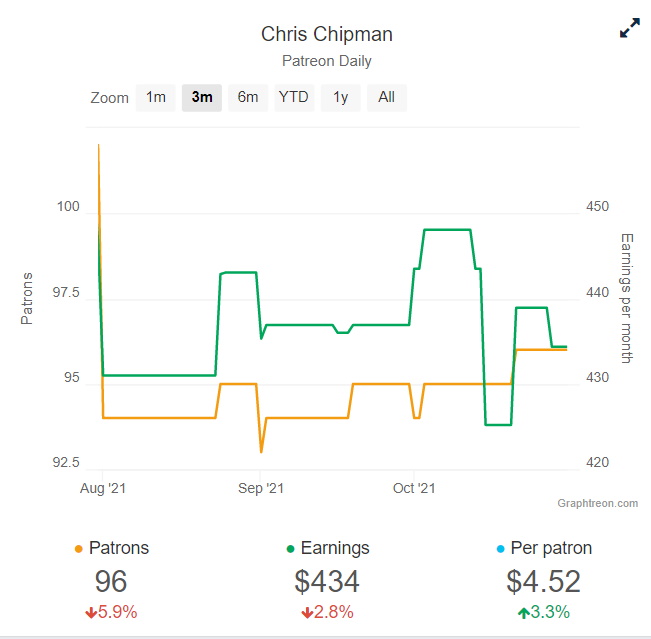Click the Patreon Daily subtitle
Screen dimensions: 651x639
[327, 61]
